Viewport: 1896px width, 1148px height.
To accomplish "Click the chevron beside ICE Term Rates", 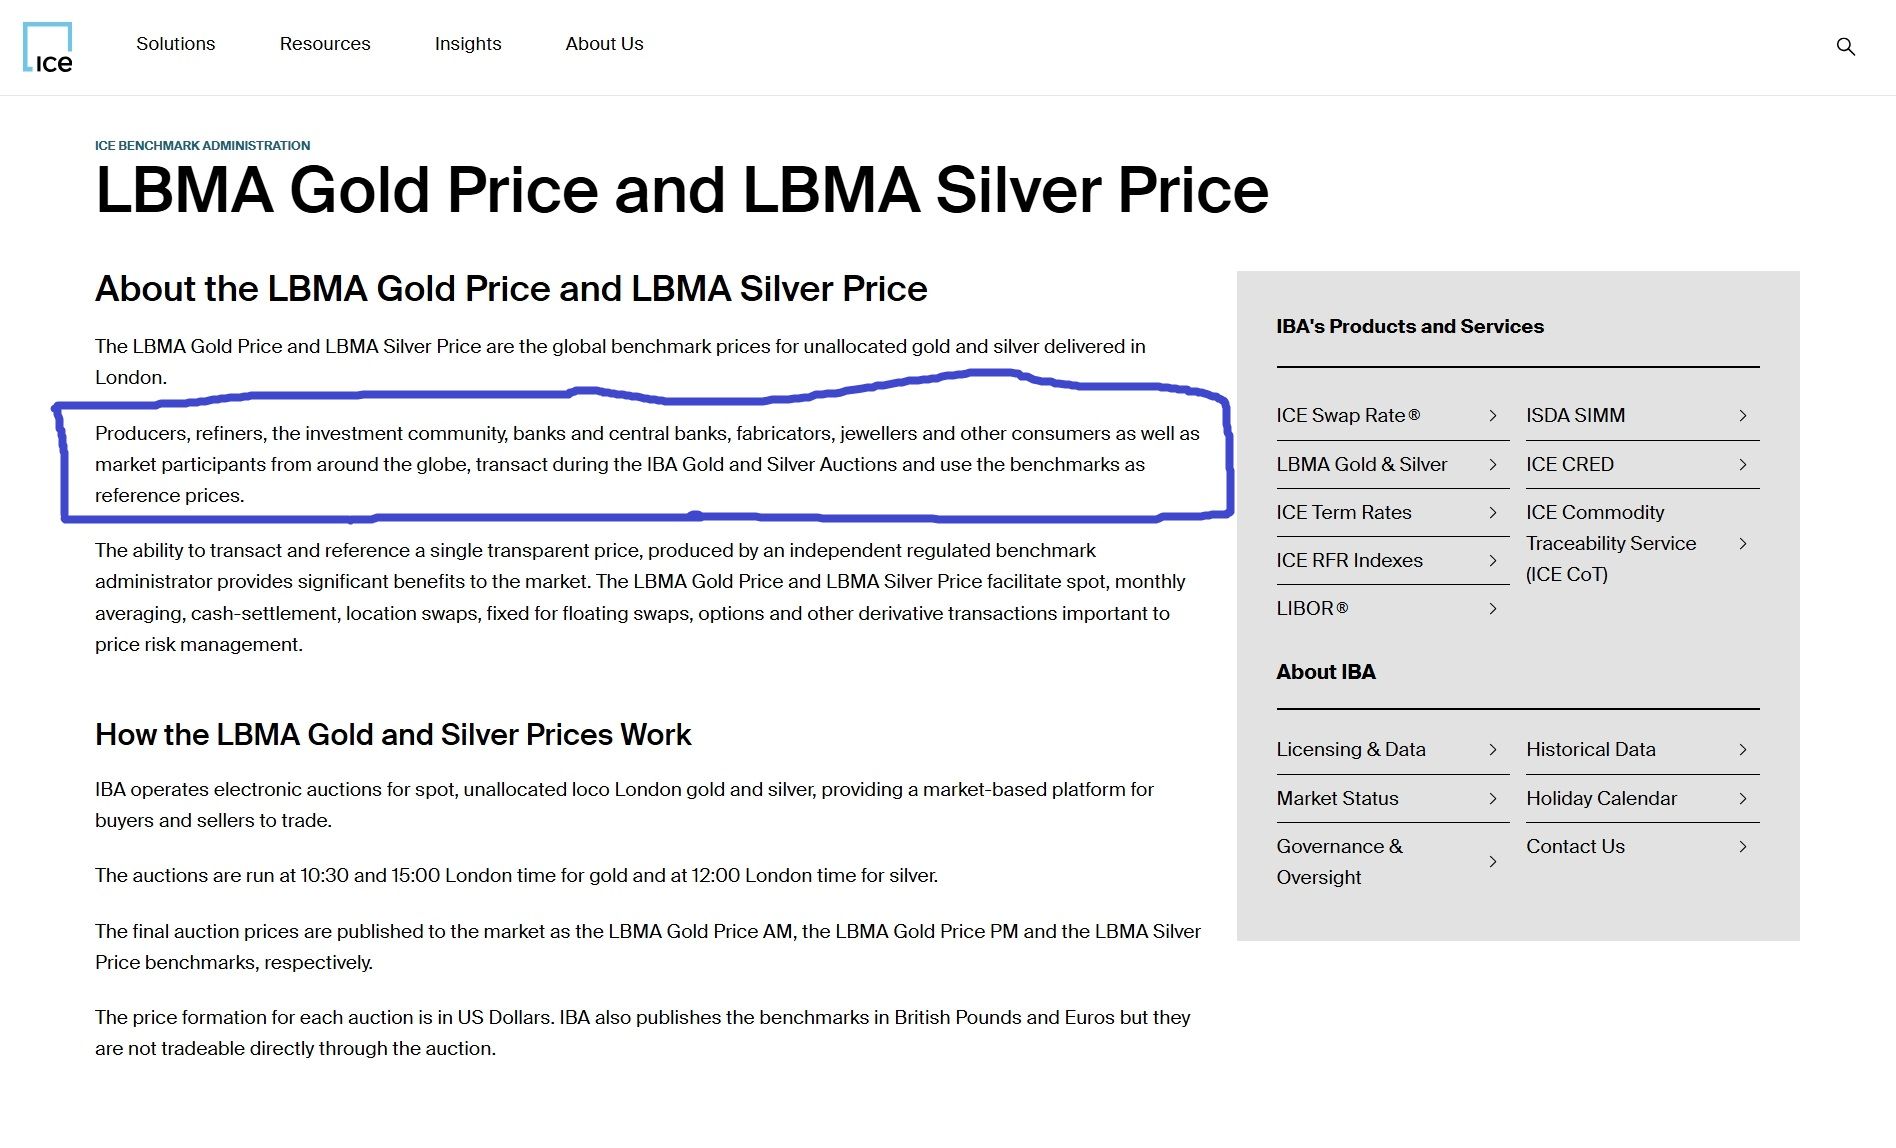I will (x=1492, y=513).
